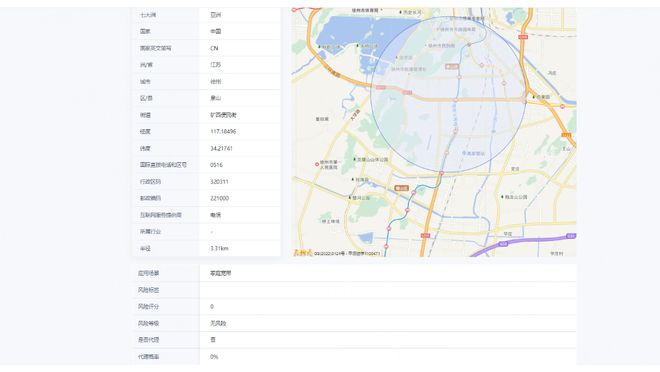The width and height of the screenshot is (660, 372).
Task: Click the 城市 row label
Action: coord(145,81)
